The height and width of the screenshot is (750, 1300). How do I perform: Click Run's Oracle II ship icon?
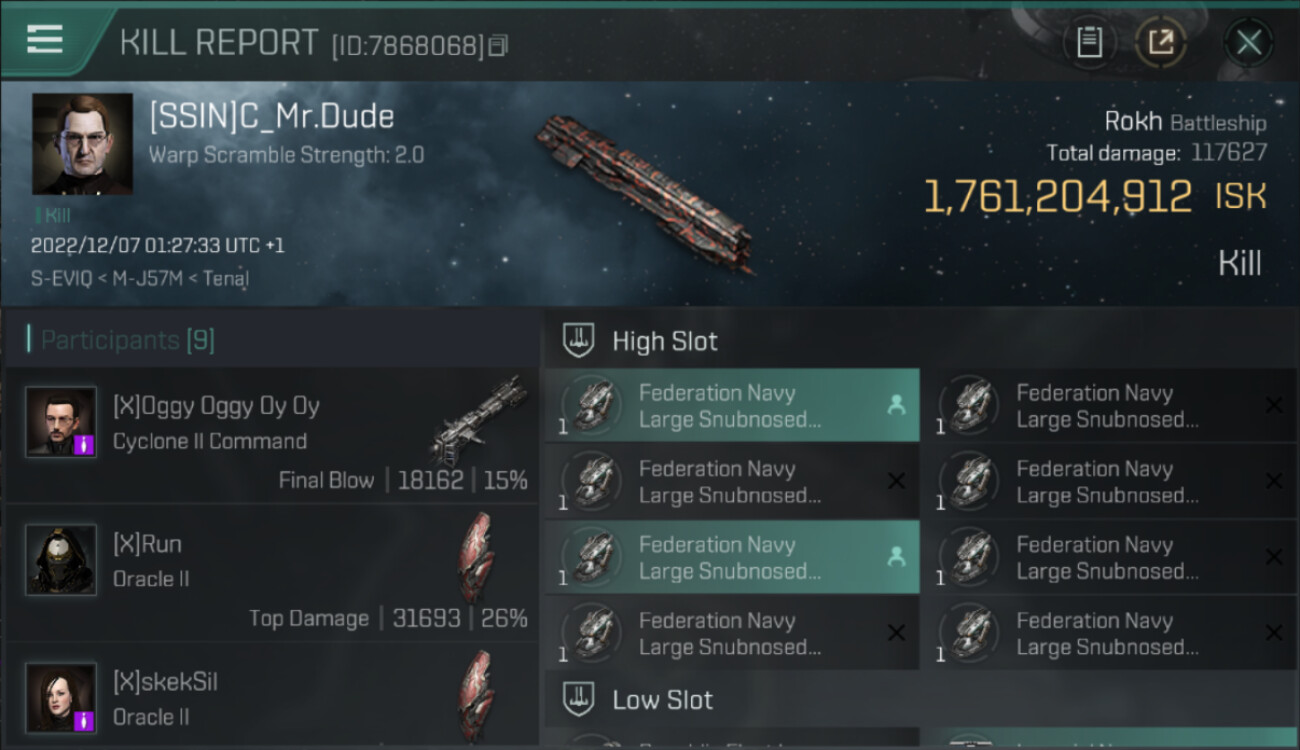(476, 556)
